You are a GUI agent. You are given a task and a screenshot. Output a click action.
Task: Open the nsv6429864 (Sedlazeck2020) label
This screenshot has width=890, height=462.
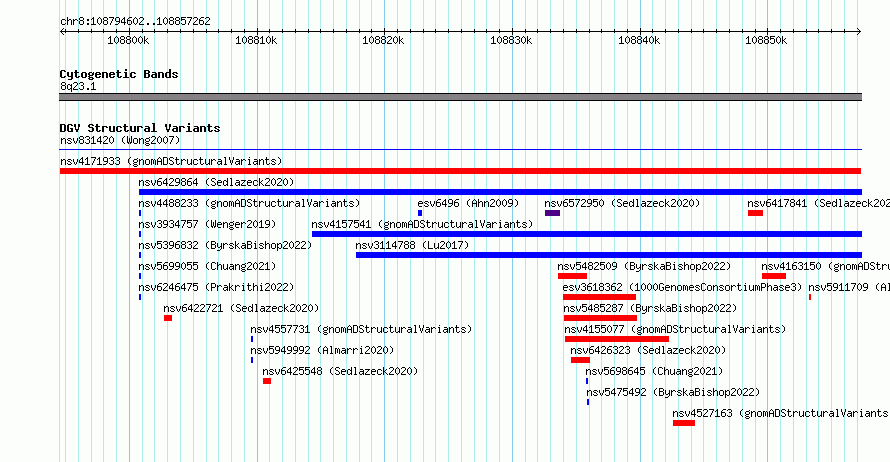pyautogui.click(x=216, y=182)
